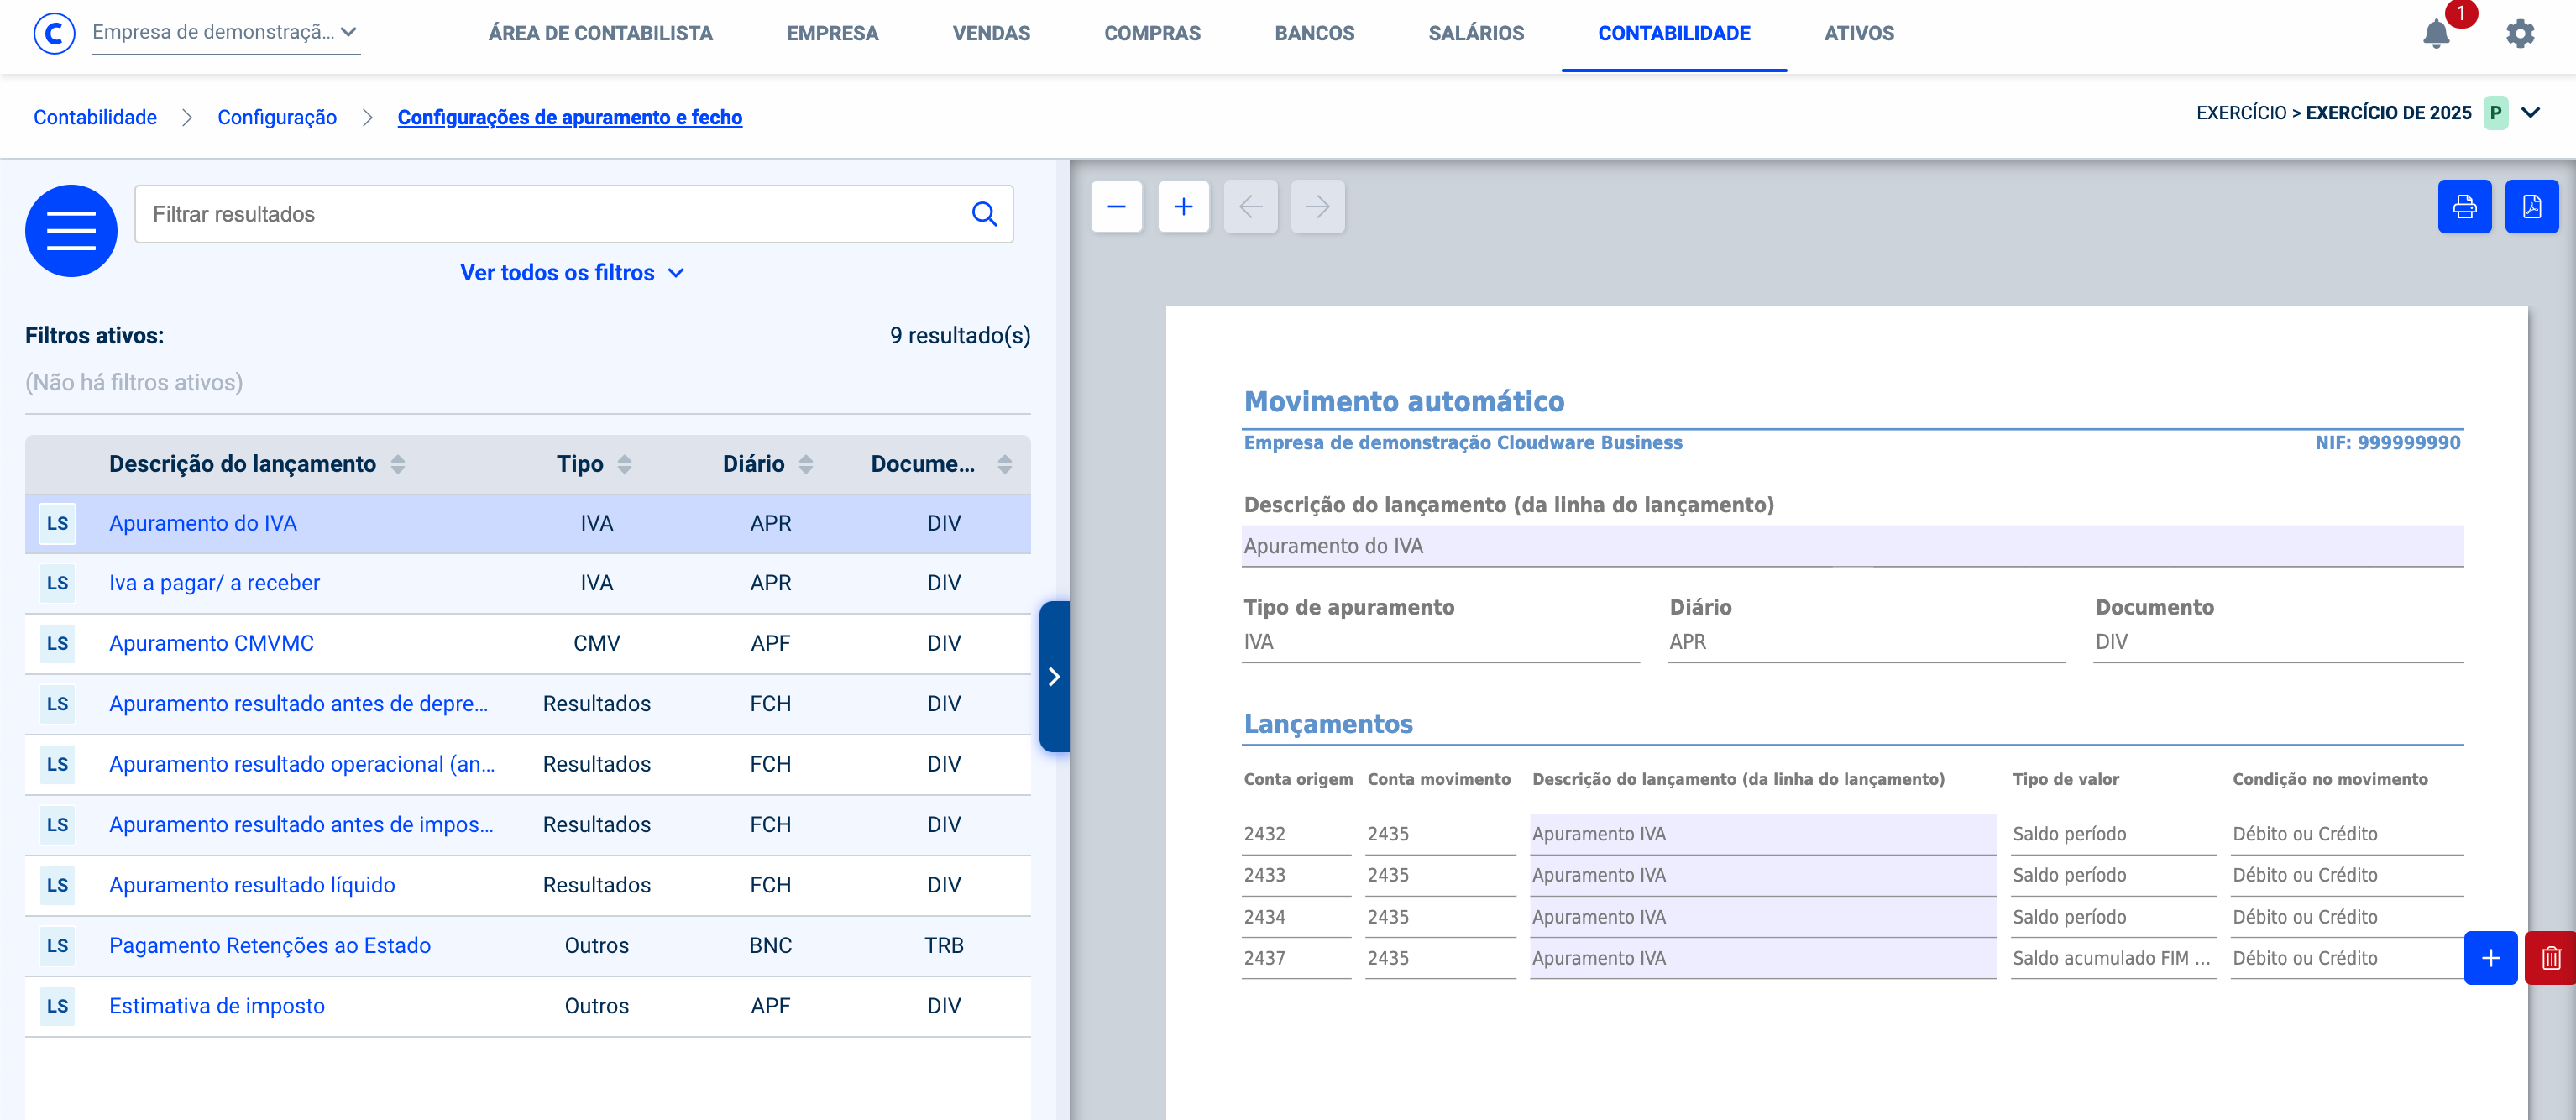Expand the Exercício de 2025 selector
Viewport: 2576px width, 1120px height.
pyautogui.click(x=2530, y=113)
